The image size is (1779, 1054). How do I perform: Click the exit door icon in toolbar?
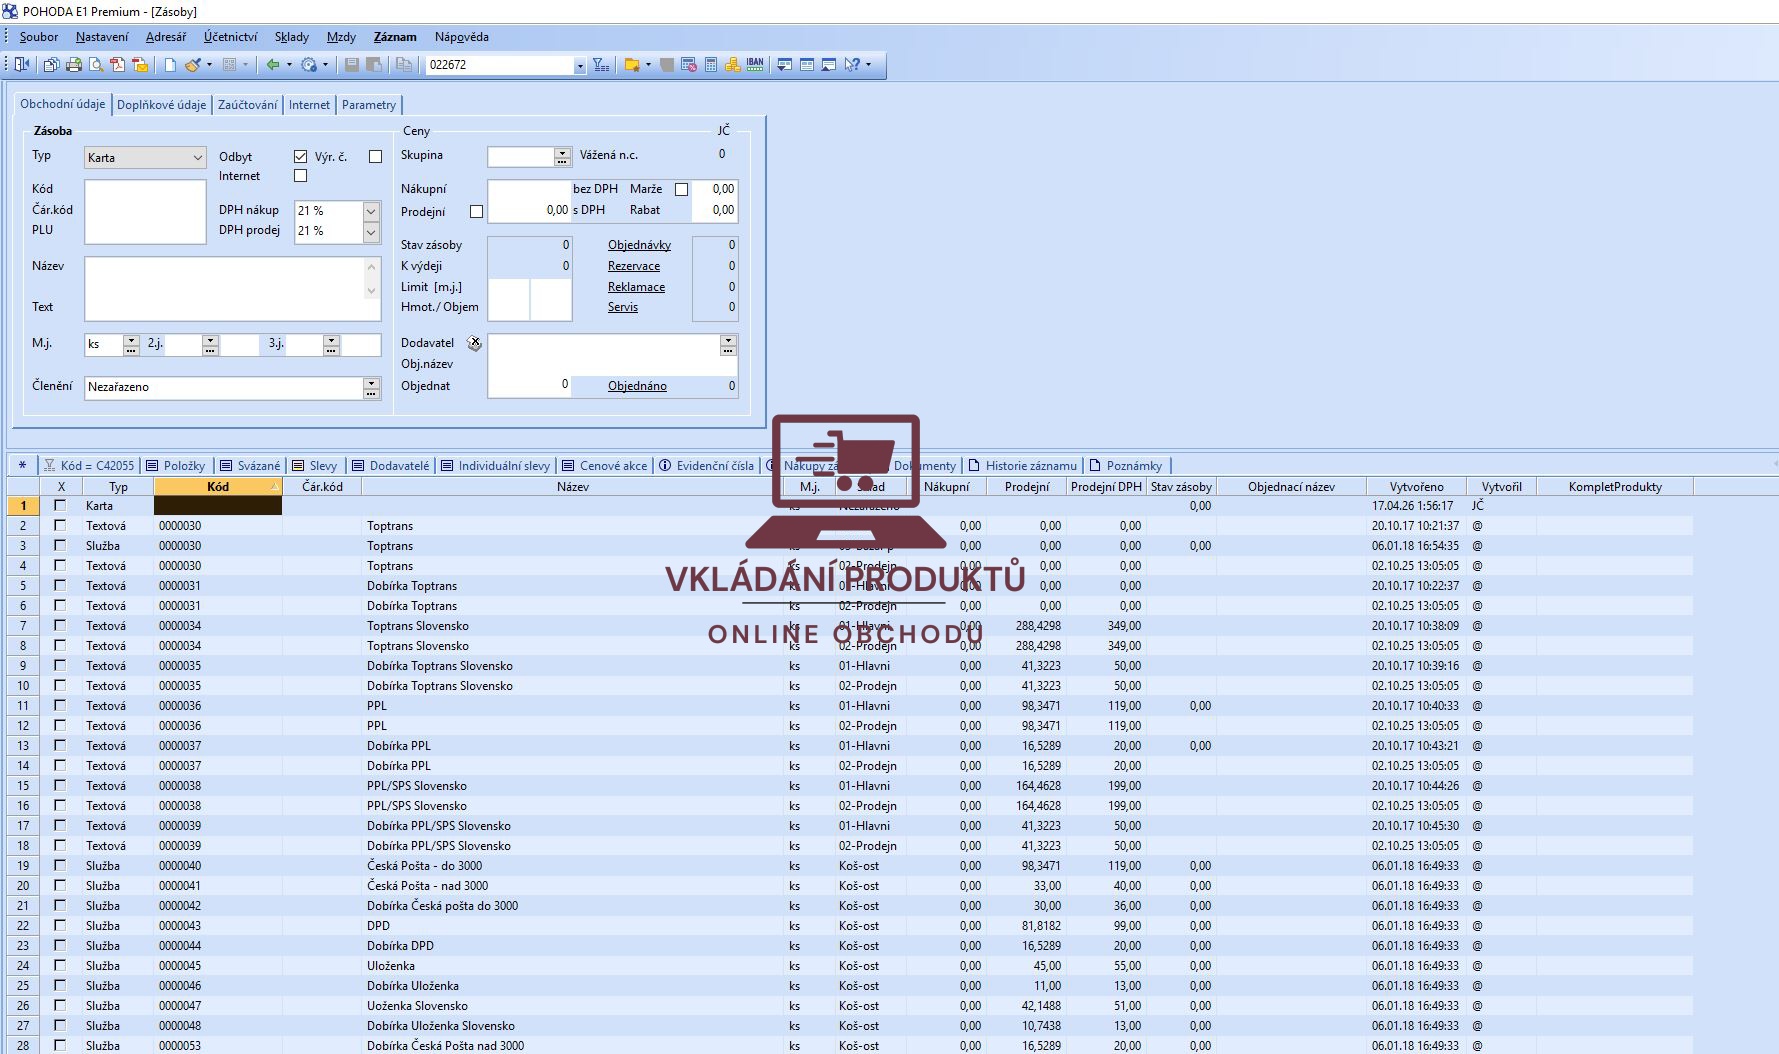click(x=22, y=65)
